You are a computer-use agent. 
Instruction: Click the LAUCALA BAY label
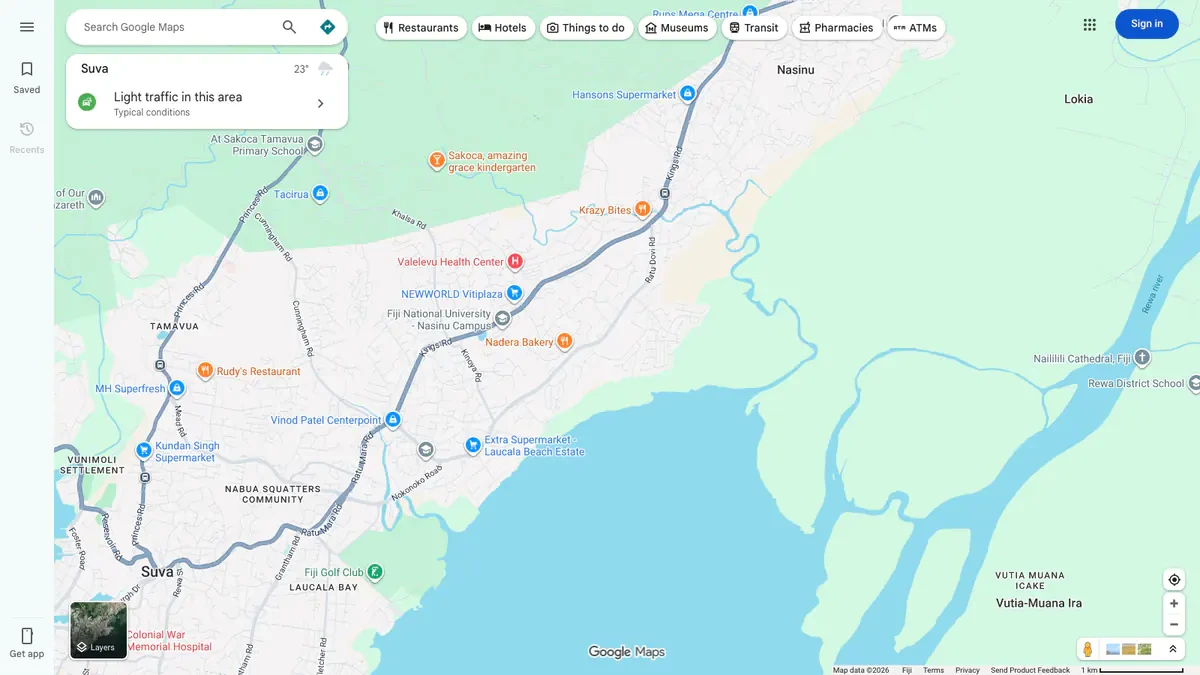click(x=323, y=588)
